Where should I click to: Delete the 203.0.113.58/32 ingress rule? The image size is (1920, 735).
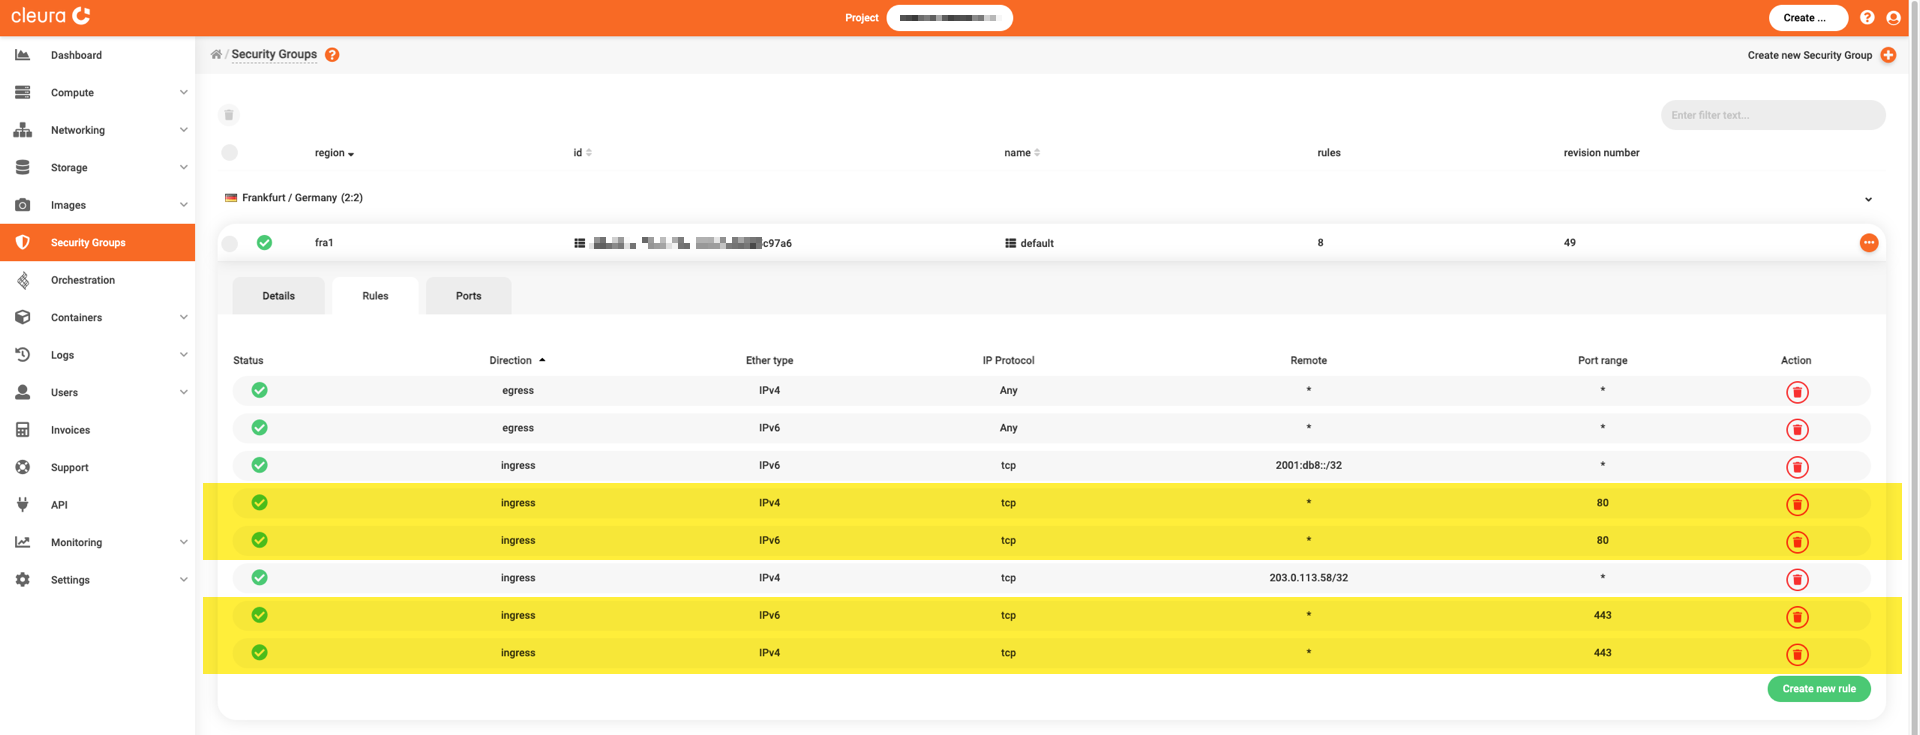(x=1797, y=579)
